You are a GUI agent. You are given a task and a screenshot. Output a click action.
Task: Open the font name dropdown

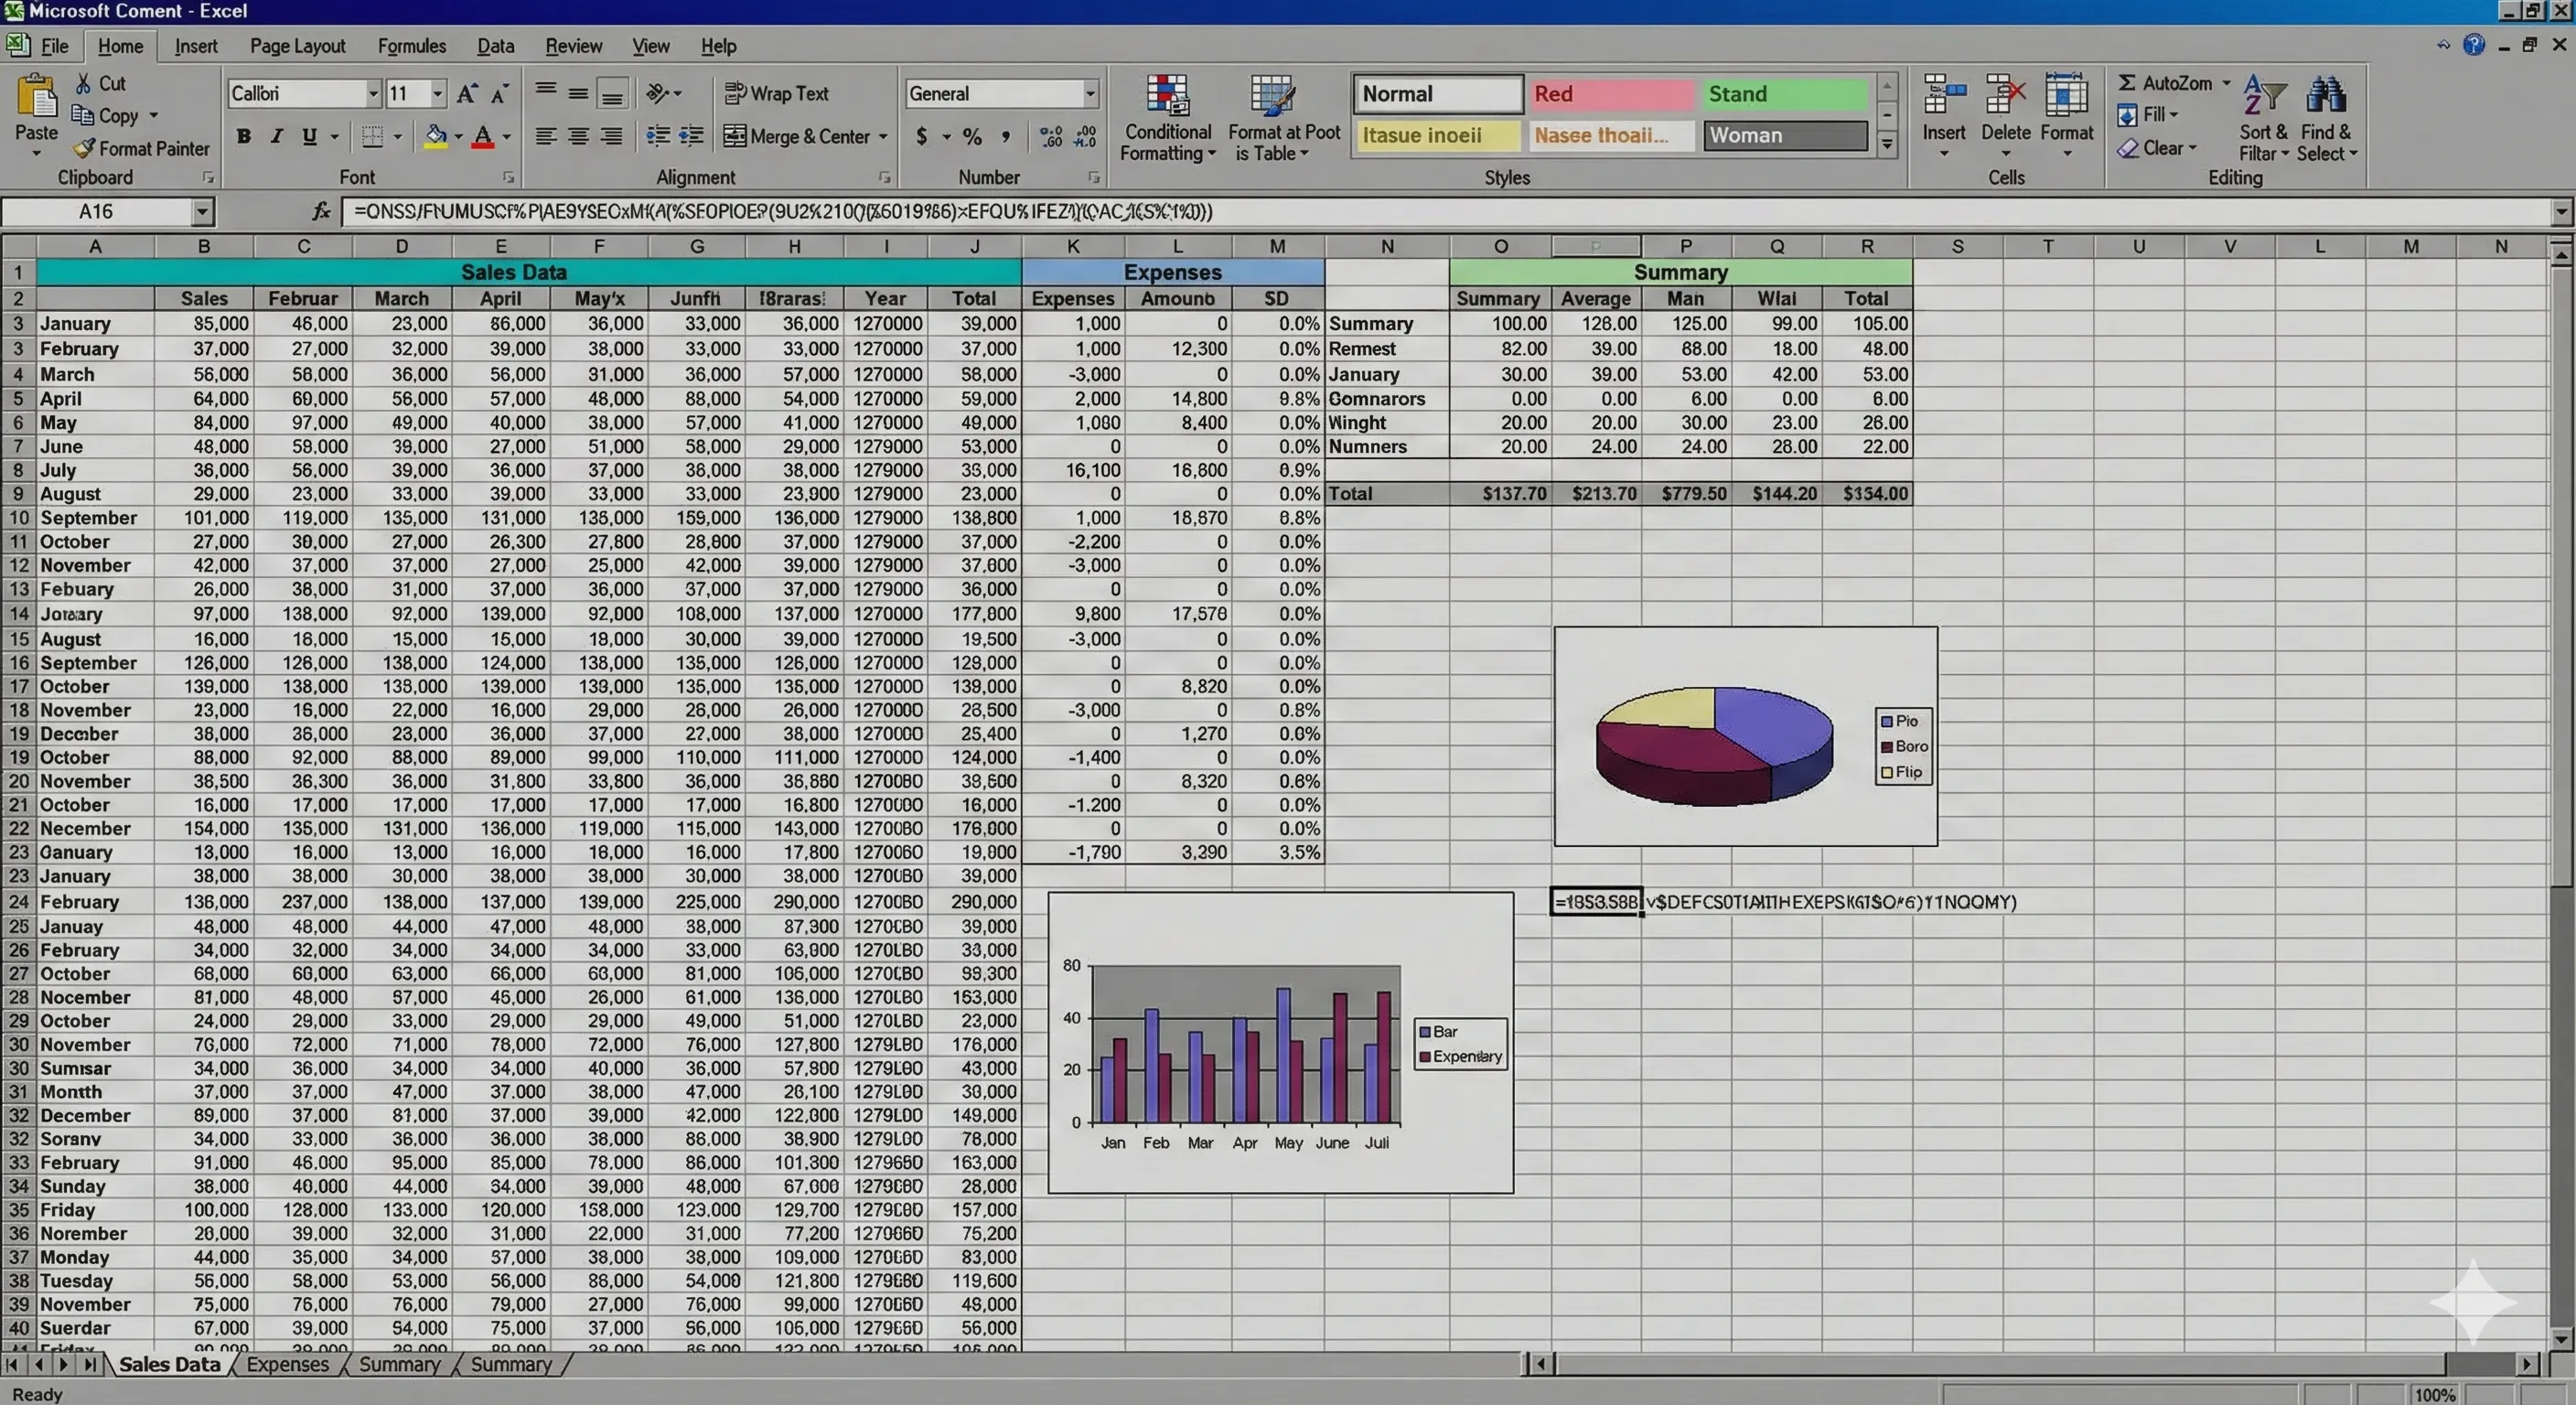coord(373,93)
